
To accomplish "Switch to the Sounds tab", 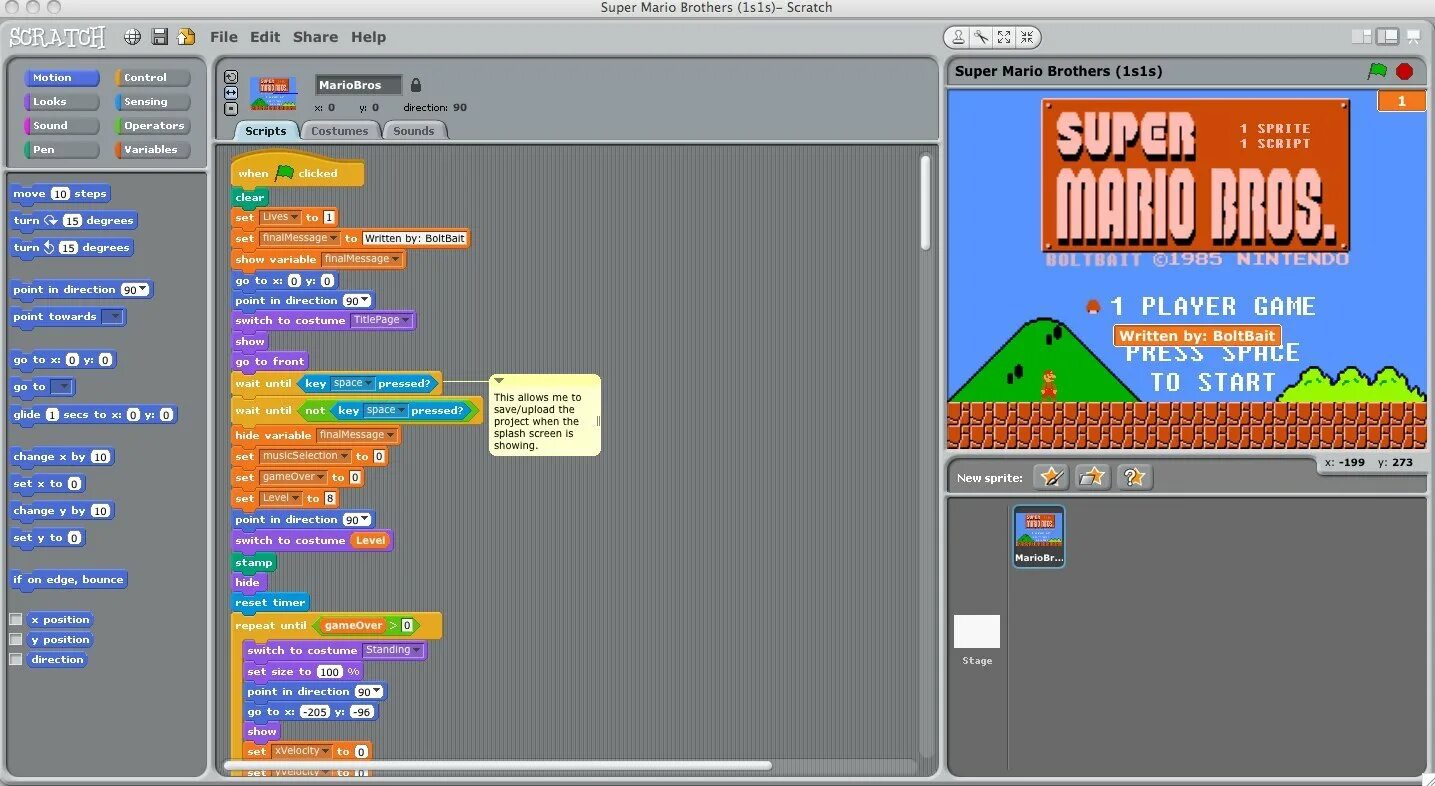I will pos(414,131).
